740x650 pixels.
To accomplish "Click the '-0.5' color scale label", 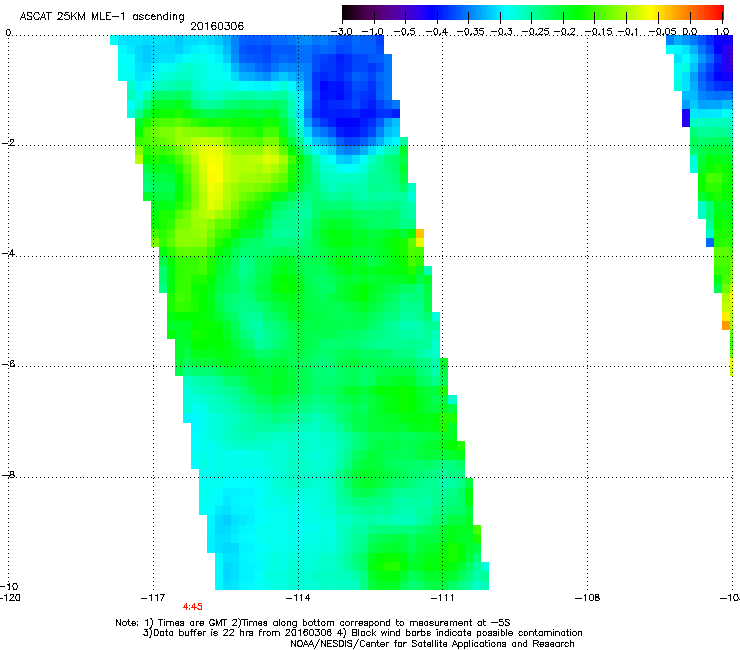I will [x=405, y=32].
